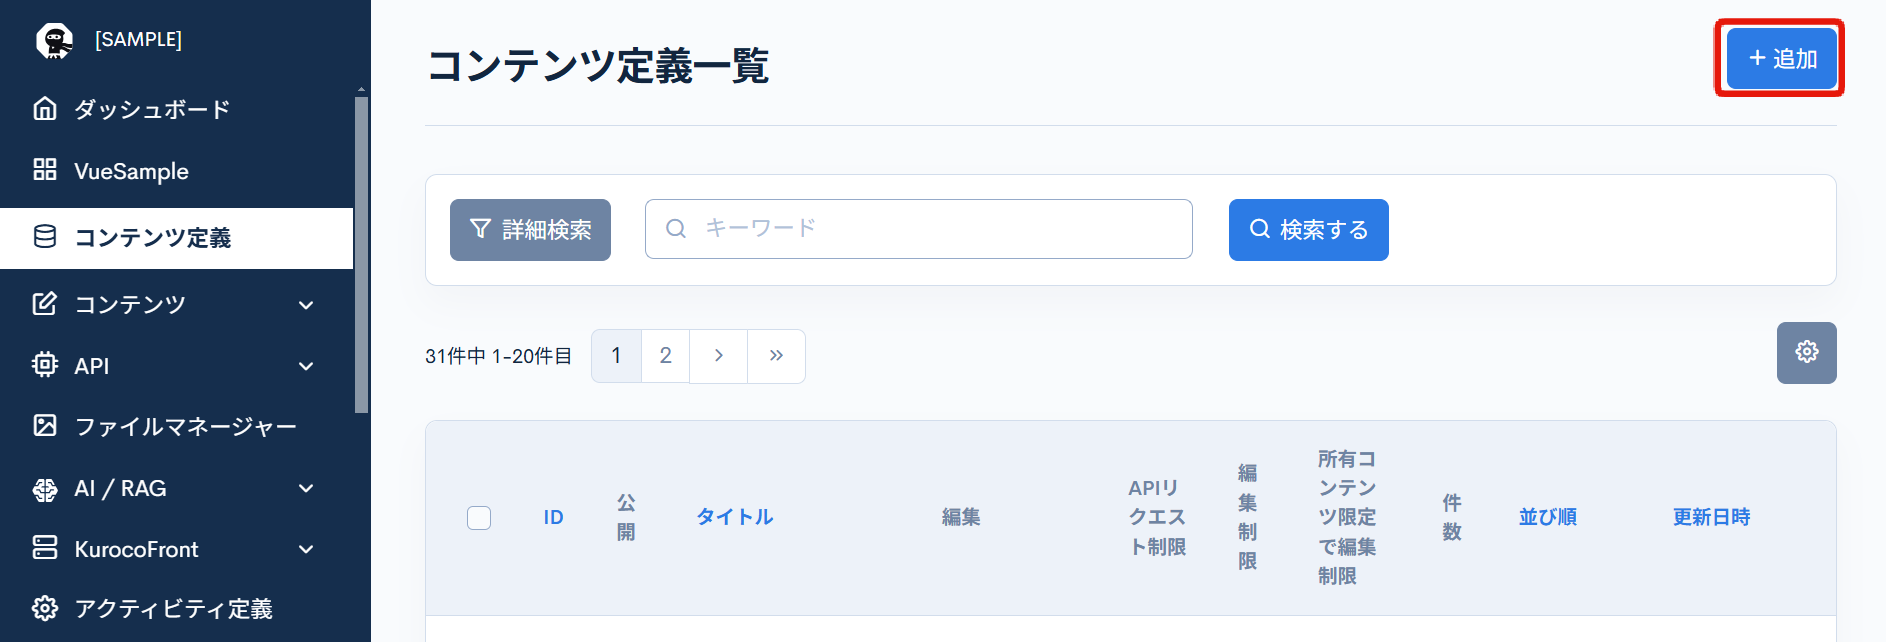
Task: Expand the KurocoFront menu chevron
Action: [306, 549]
